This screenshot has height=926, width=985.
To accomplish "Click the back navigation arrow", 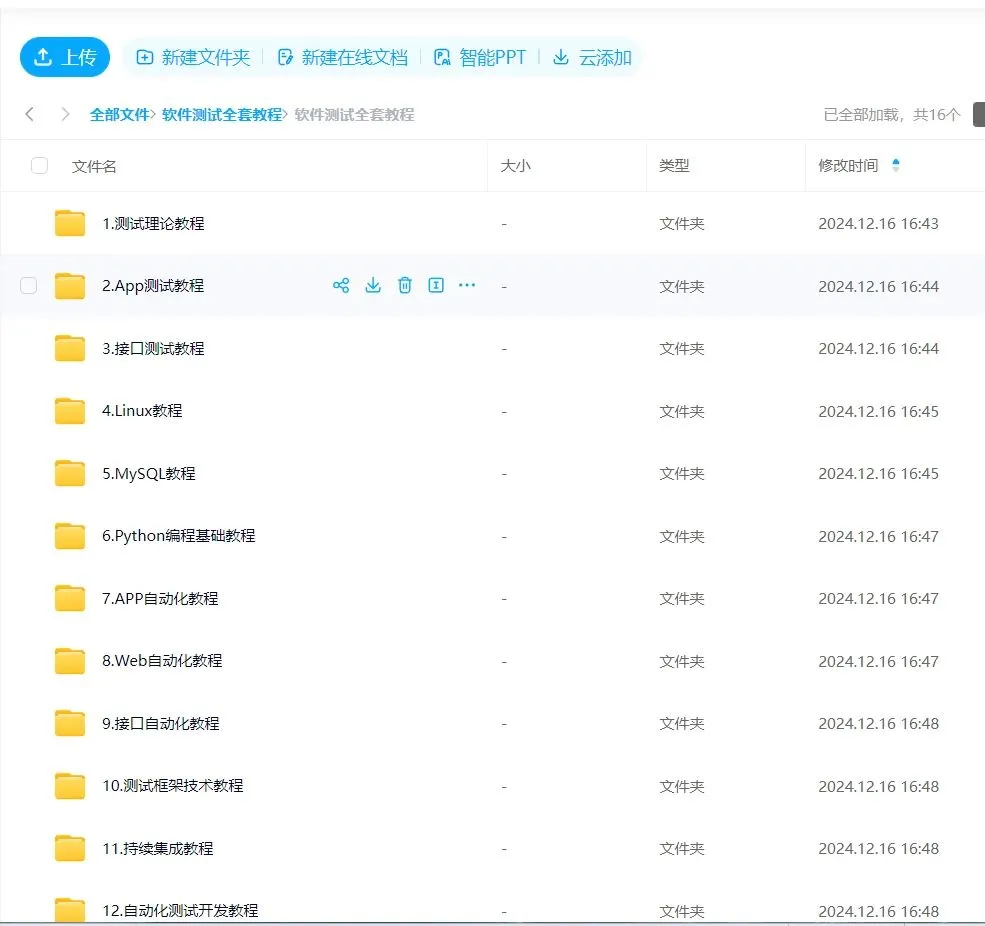I will 29,114.
